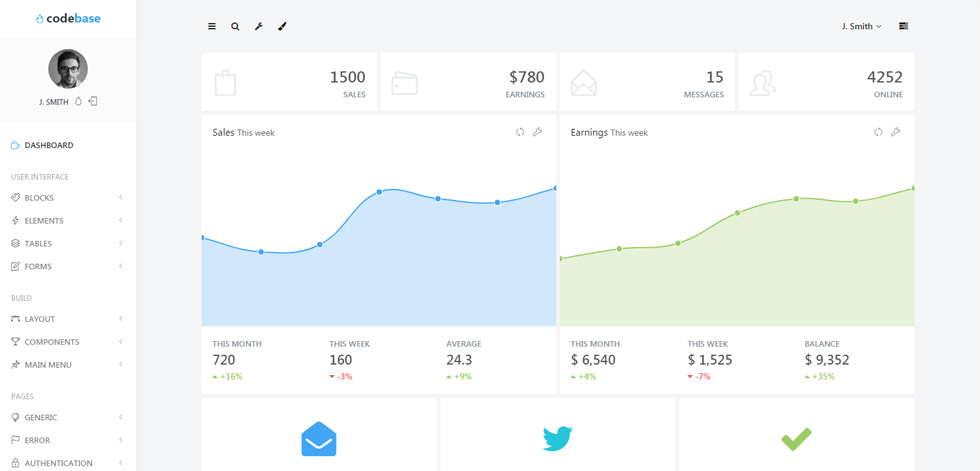Open color themes brush icon
This screenshot has width=980, height=471.
[282, 26]
